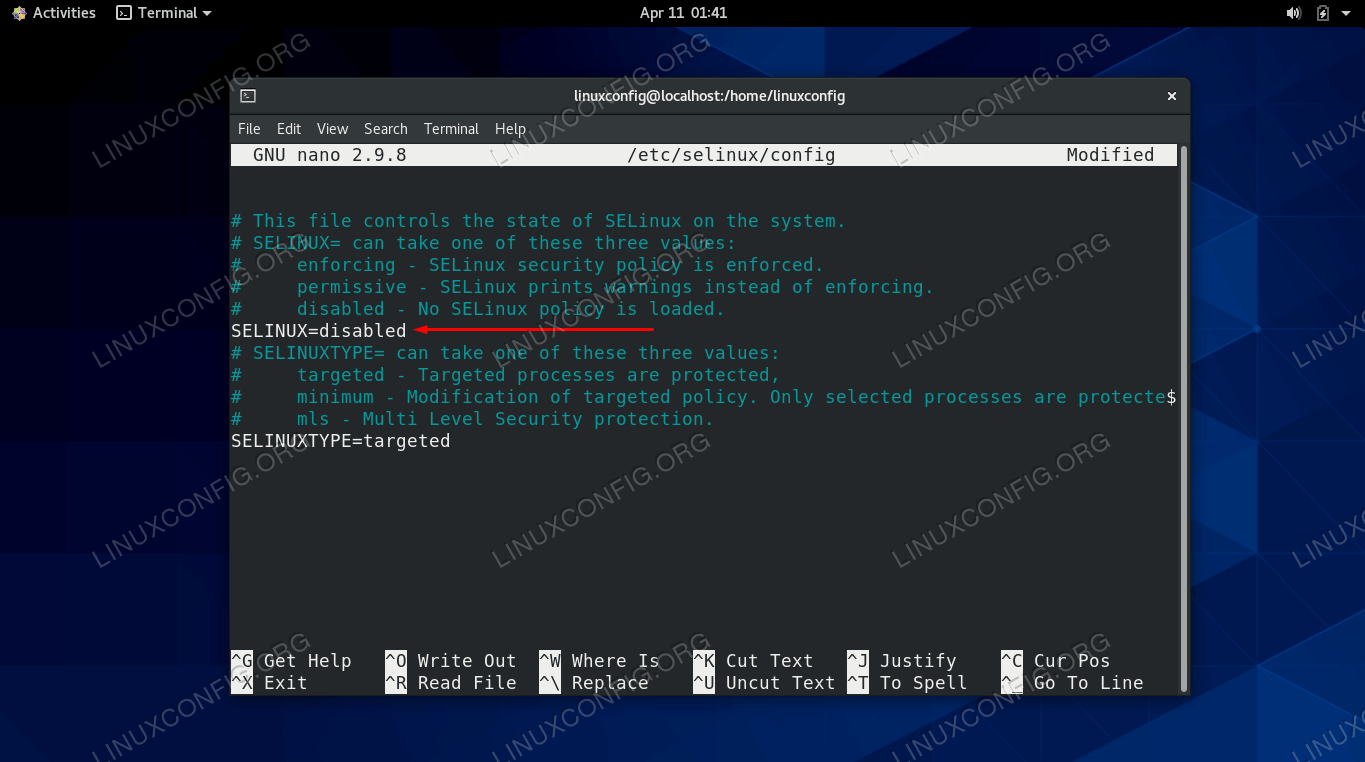The height and width of the screenshot is (762, 1365).
Task: Click the '^T To Spell' shortcut
Action: (907, 683)
